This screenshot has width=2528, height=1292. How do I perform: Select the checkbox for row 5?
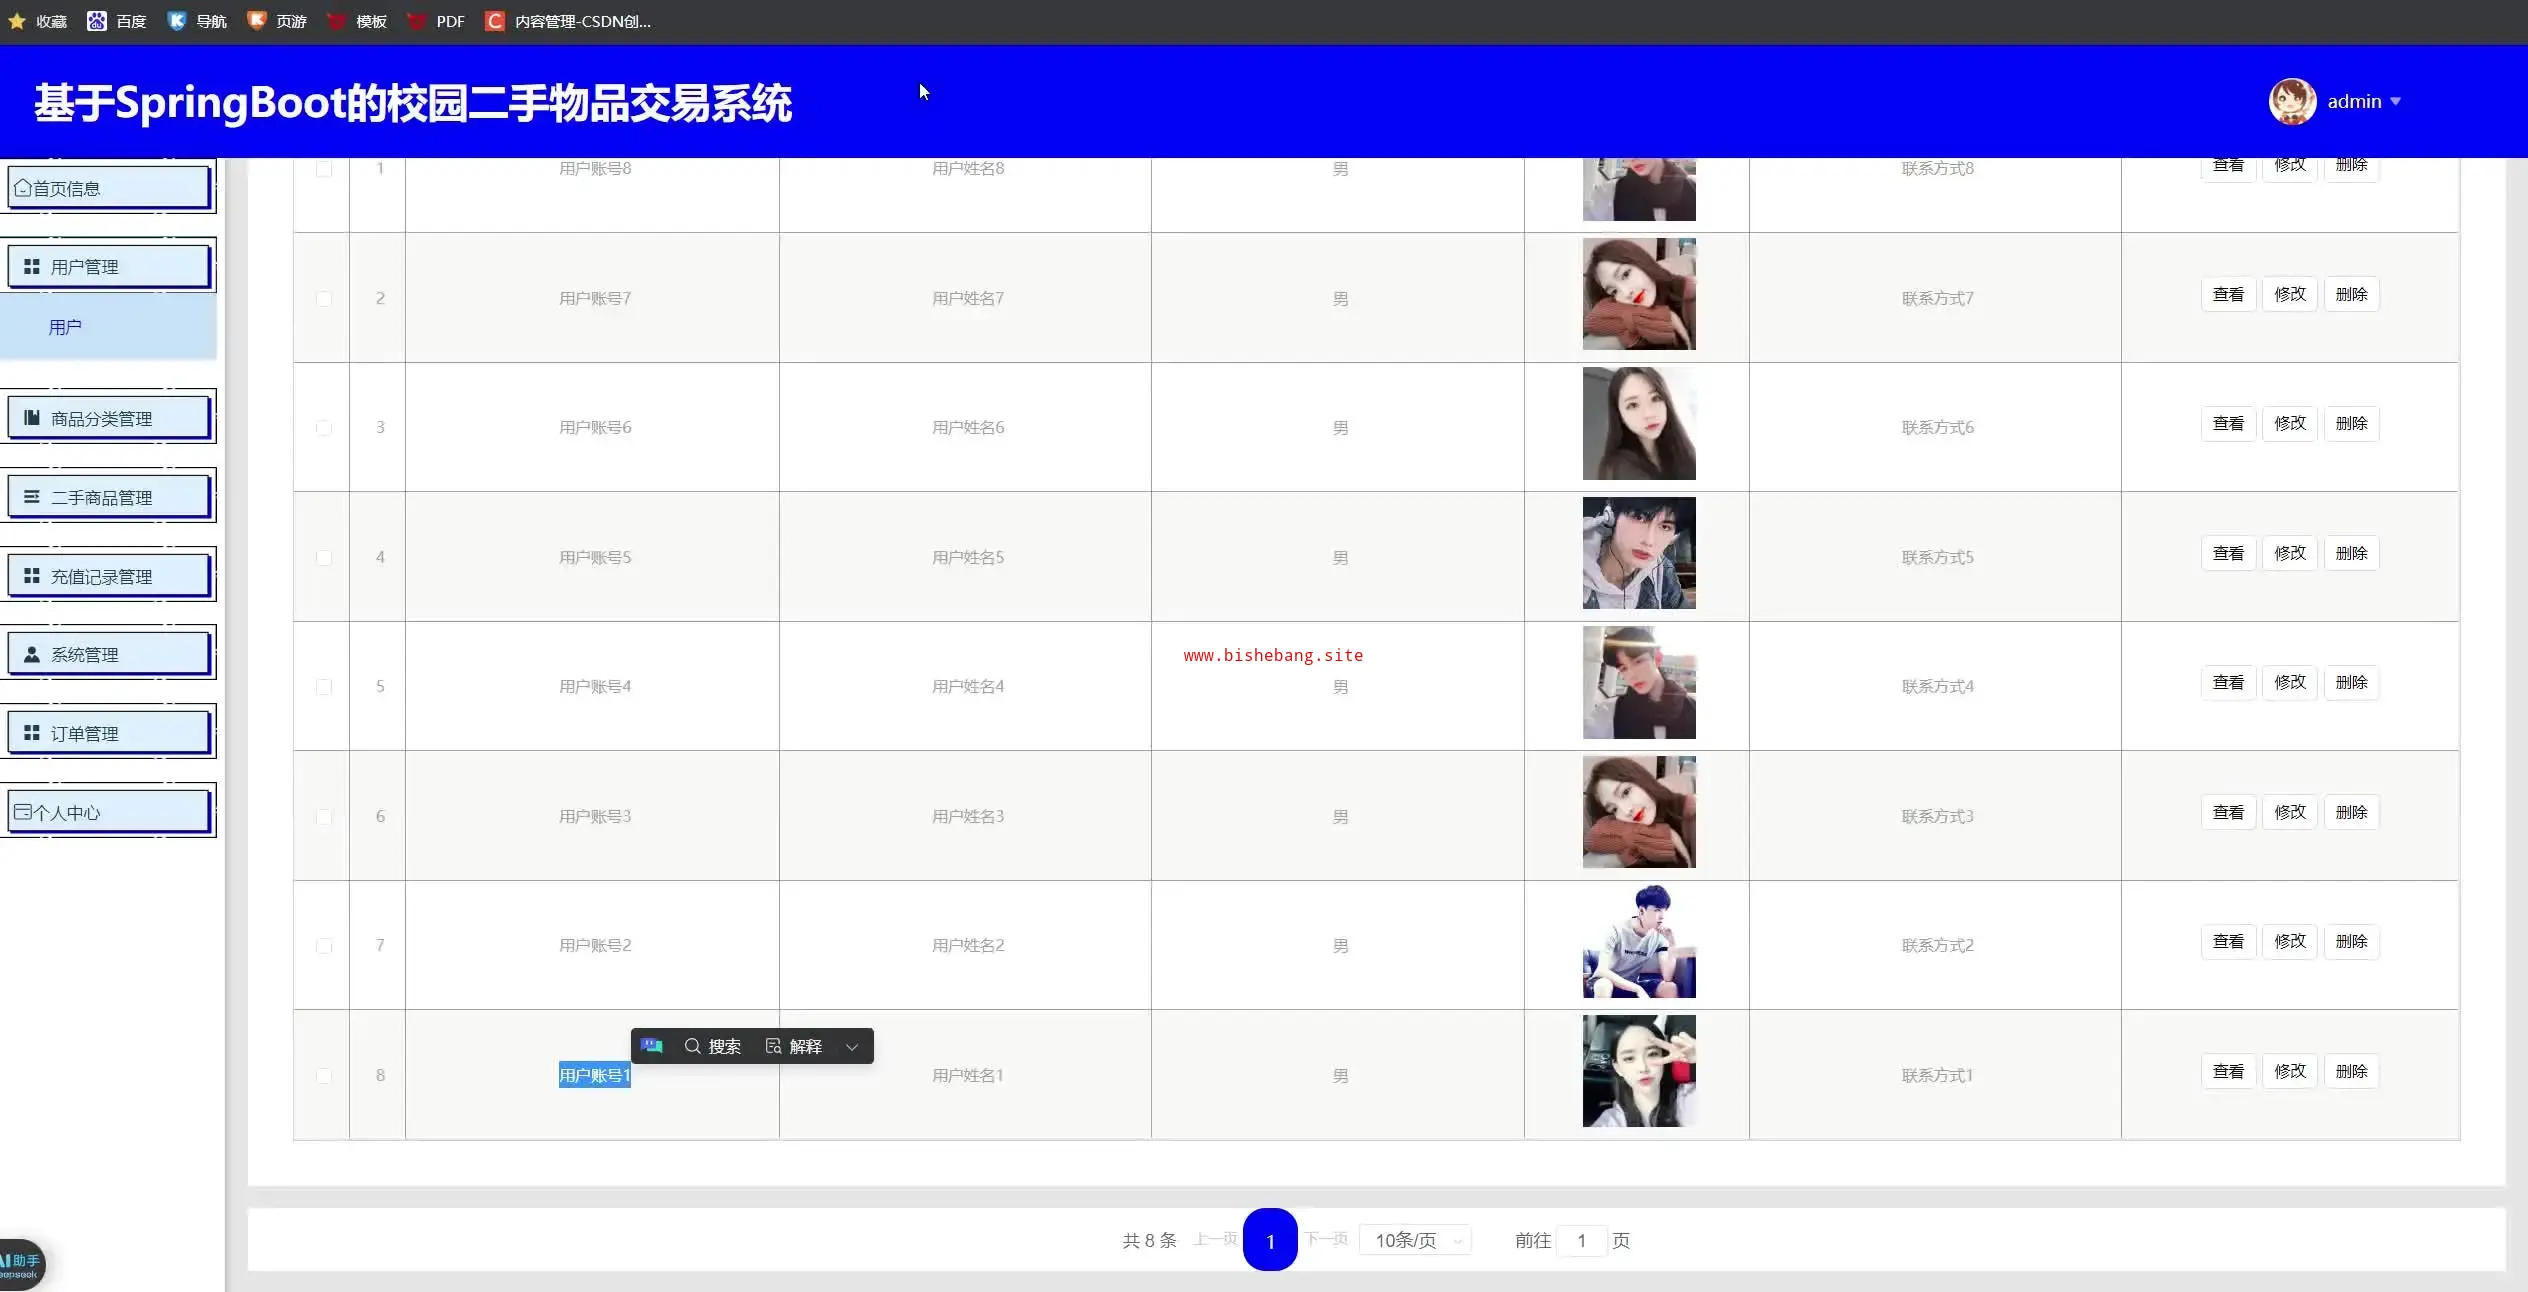(323, 687)
